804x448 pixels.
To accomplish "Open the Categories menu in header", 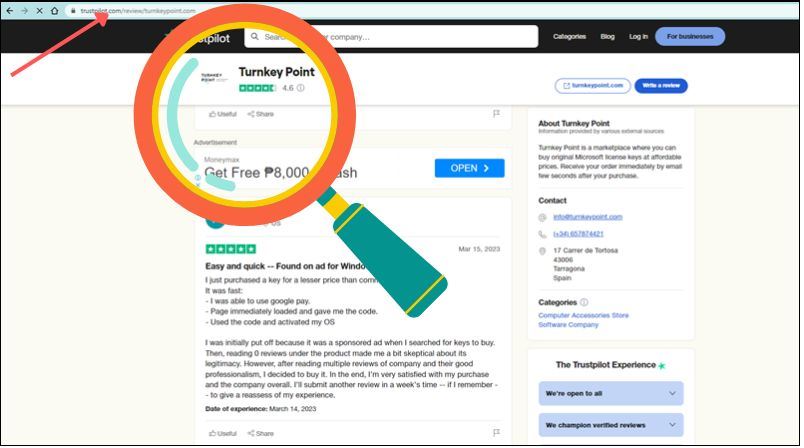I will (x=569, y=36).
